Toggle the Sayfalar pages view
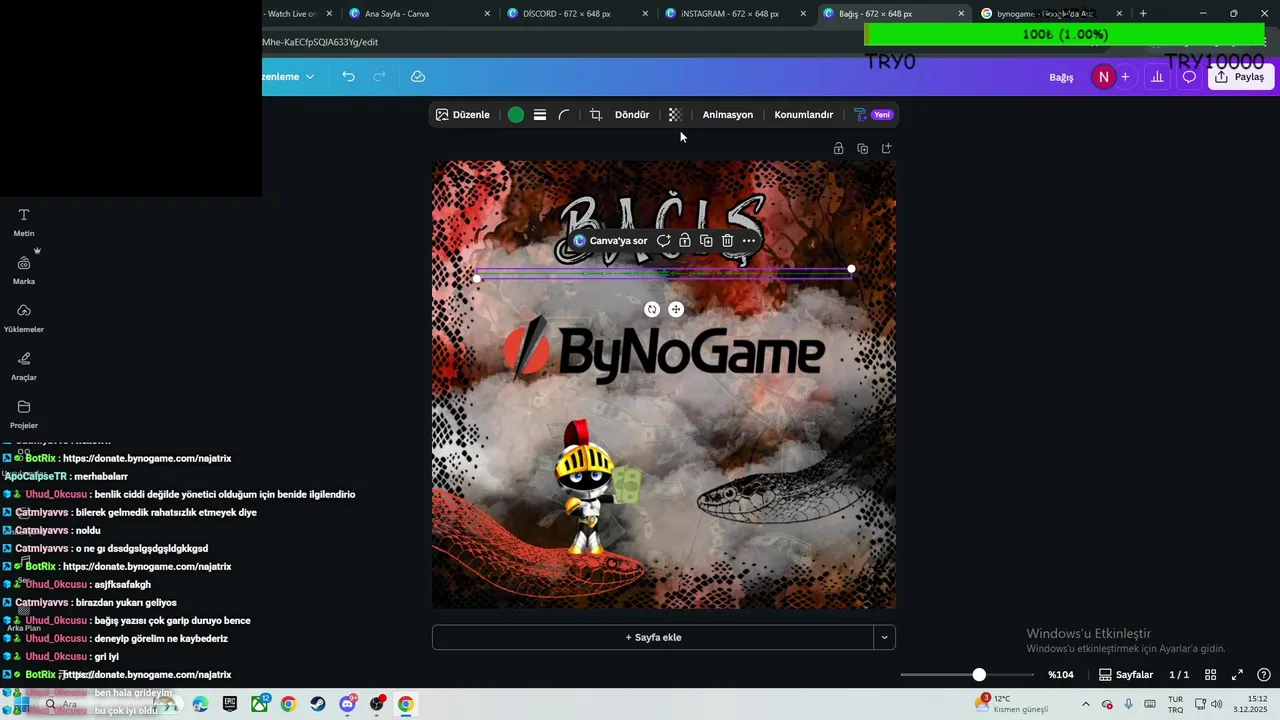The image size is (1280, 720). (x=1126, y=675)
